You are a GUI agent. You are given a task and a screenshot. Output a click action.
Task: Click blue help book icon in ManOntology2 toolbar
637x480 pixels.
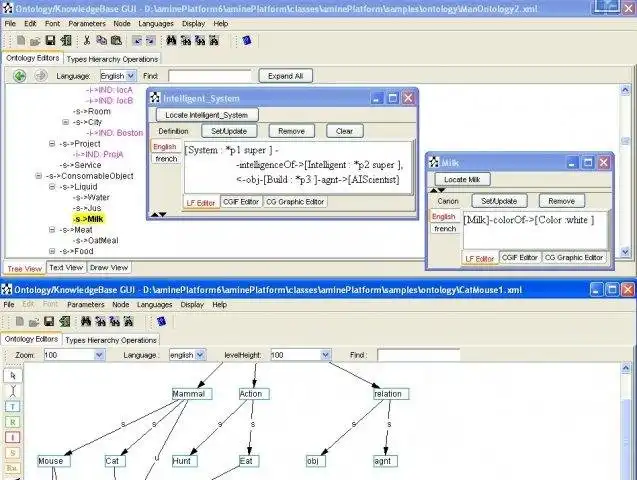(247, 40)
